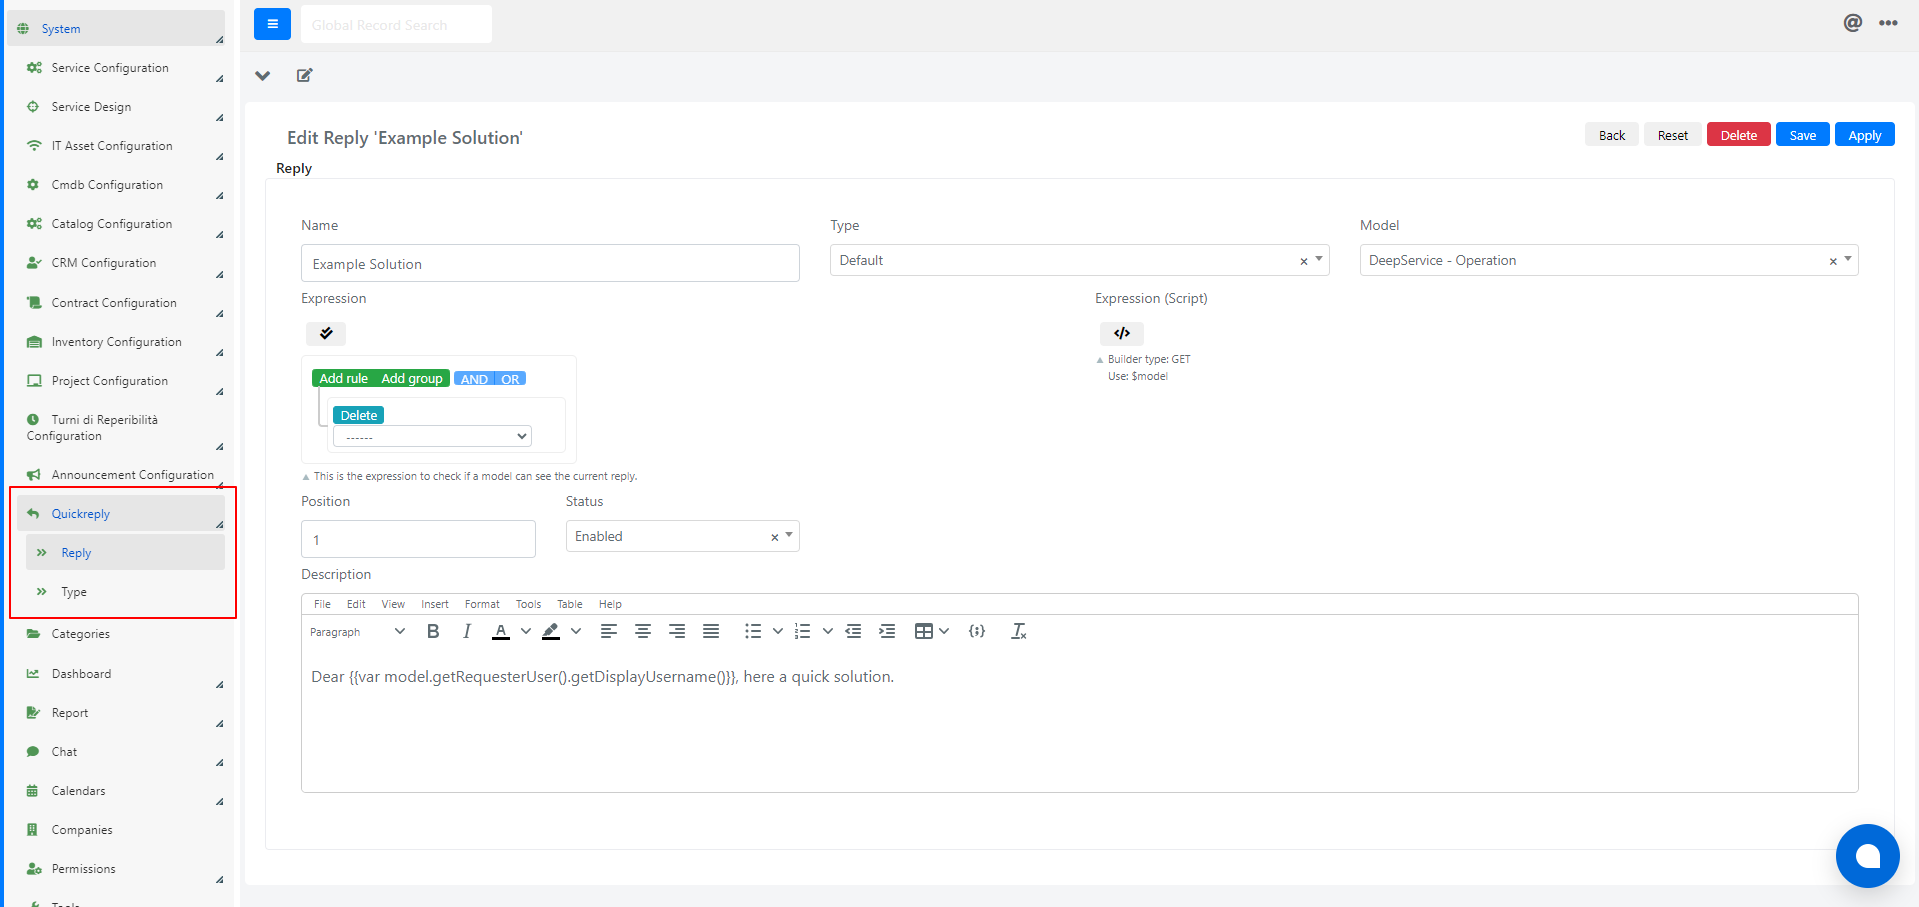
Task: Click Add group in expression builder
Action: [412, 378]
